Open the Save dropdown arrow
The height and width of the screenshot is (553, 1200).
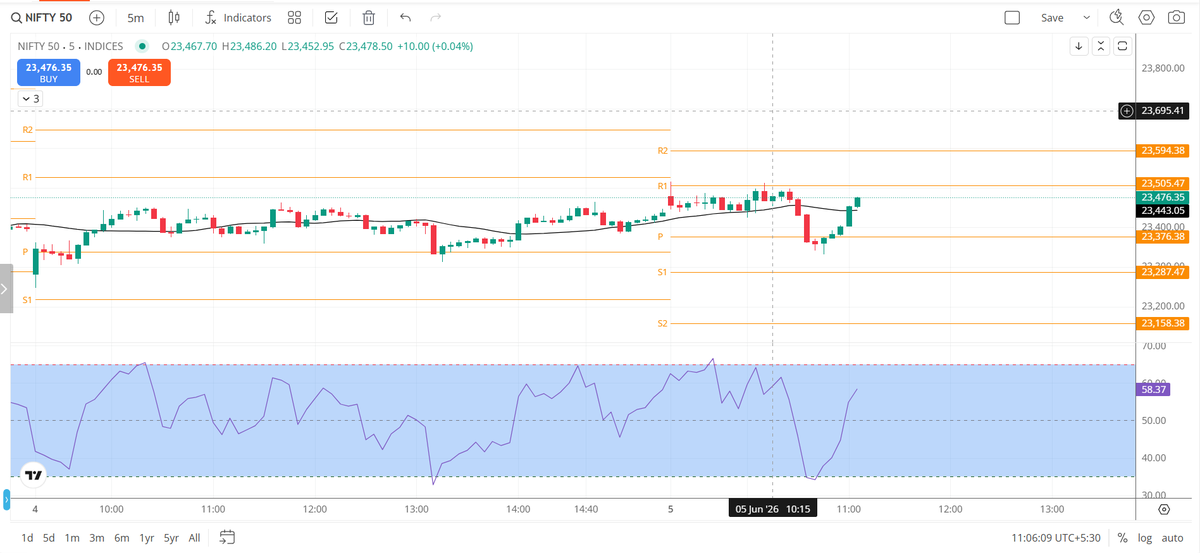(x=1086, y=17)
